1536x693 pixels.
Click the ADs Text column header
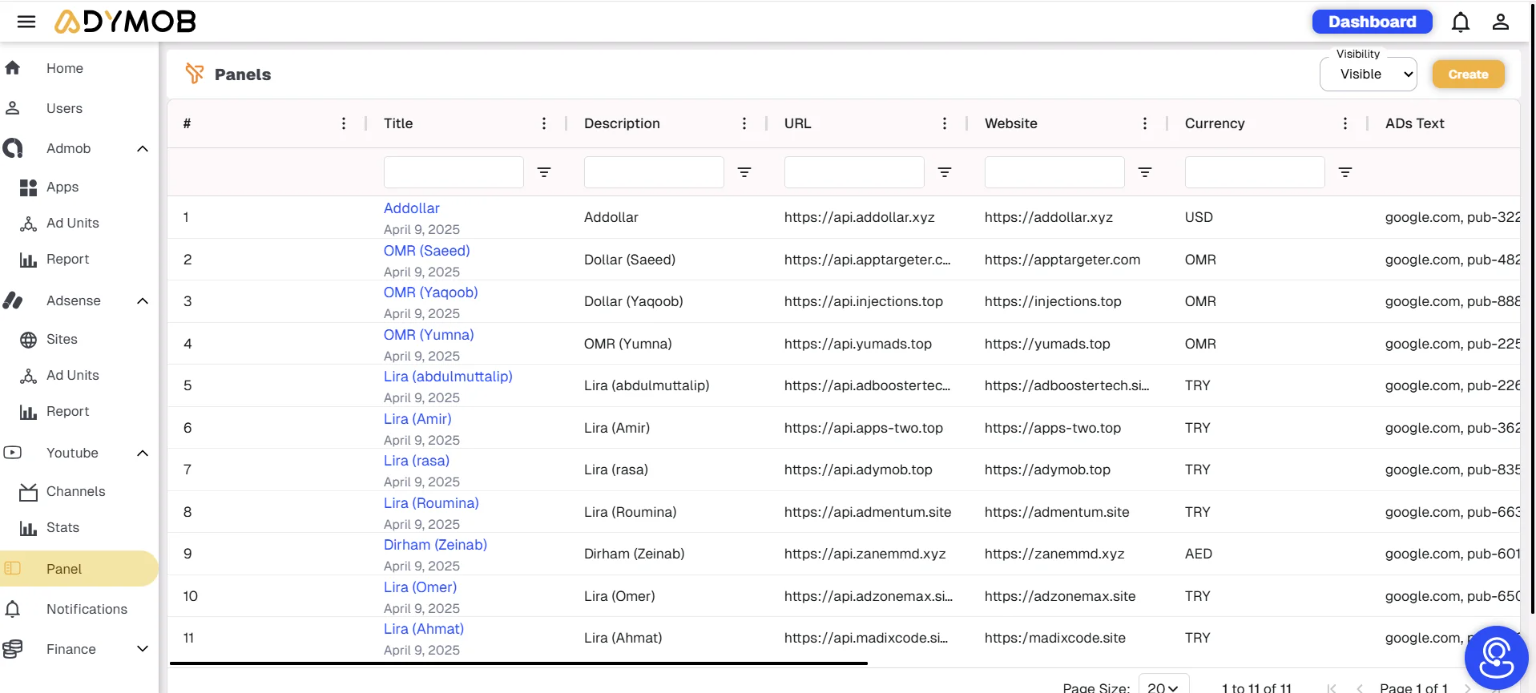[x=1415, y=123]
